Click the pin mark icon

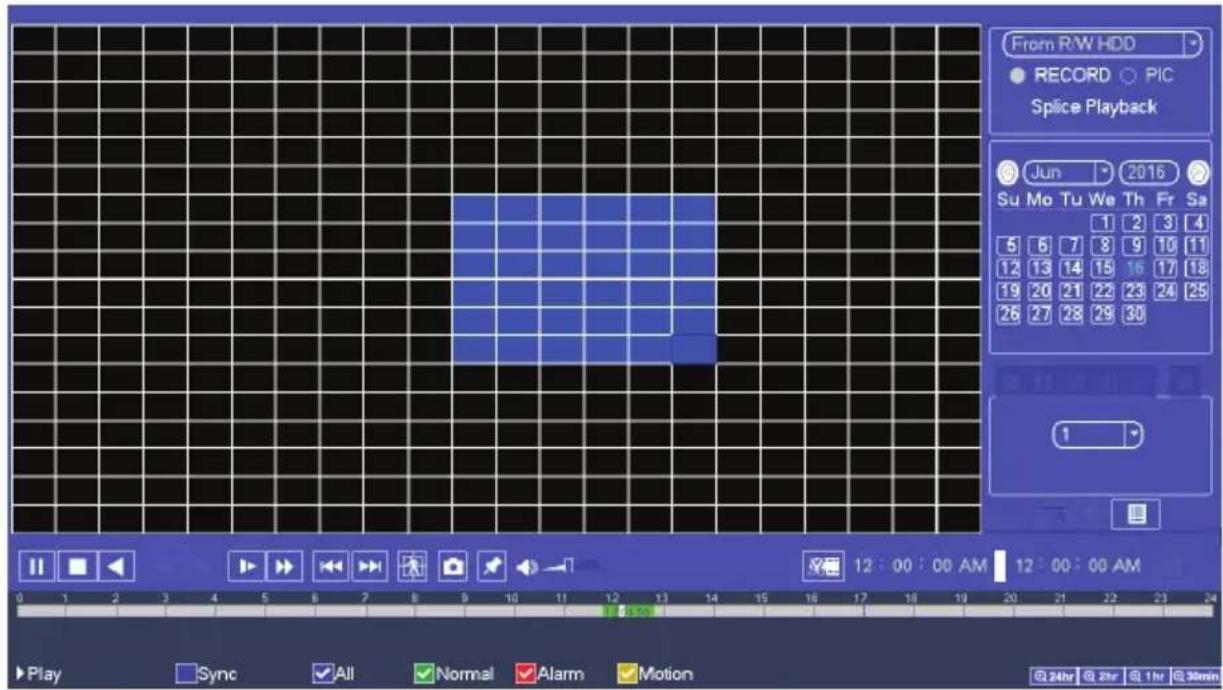coord(493,567)
